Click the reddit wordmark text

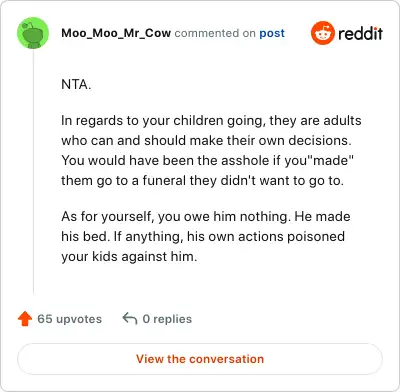[360, 33]
